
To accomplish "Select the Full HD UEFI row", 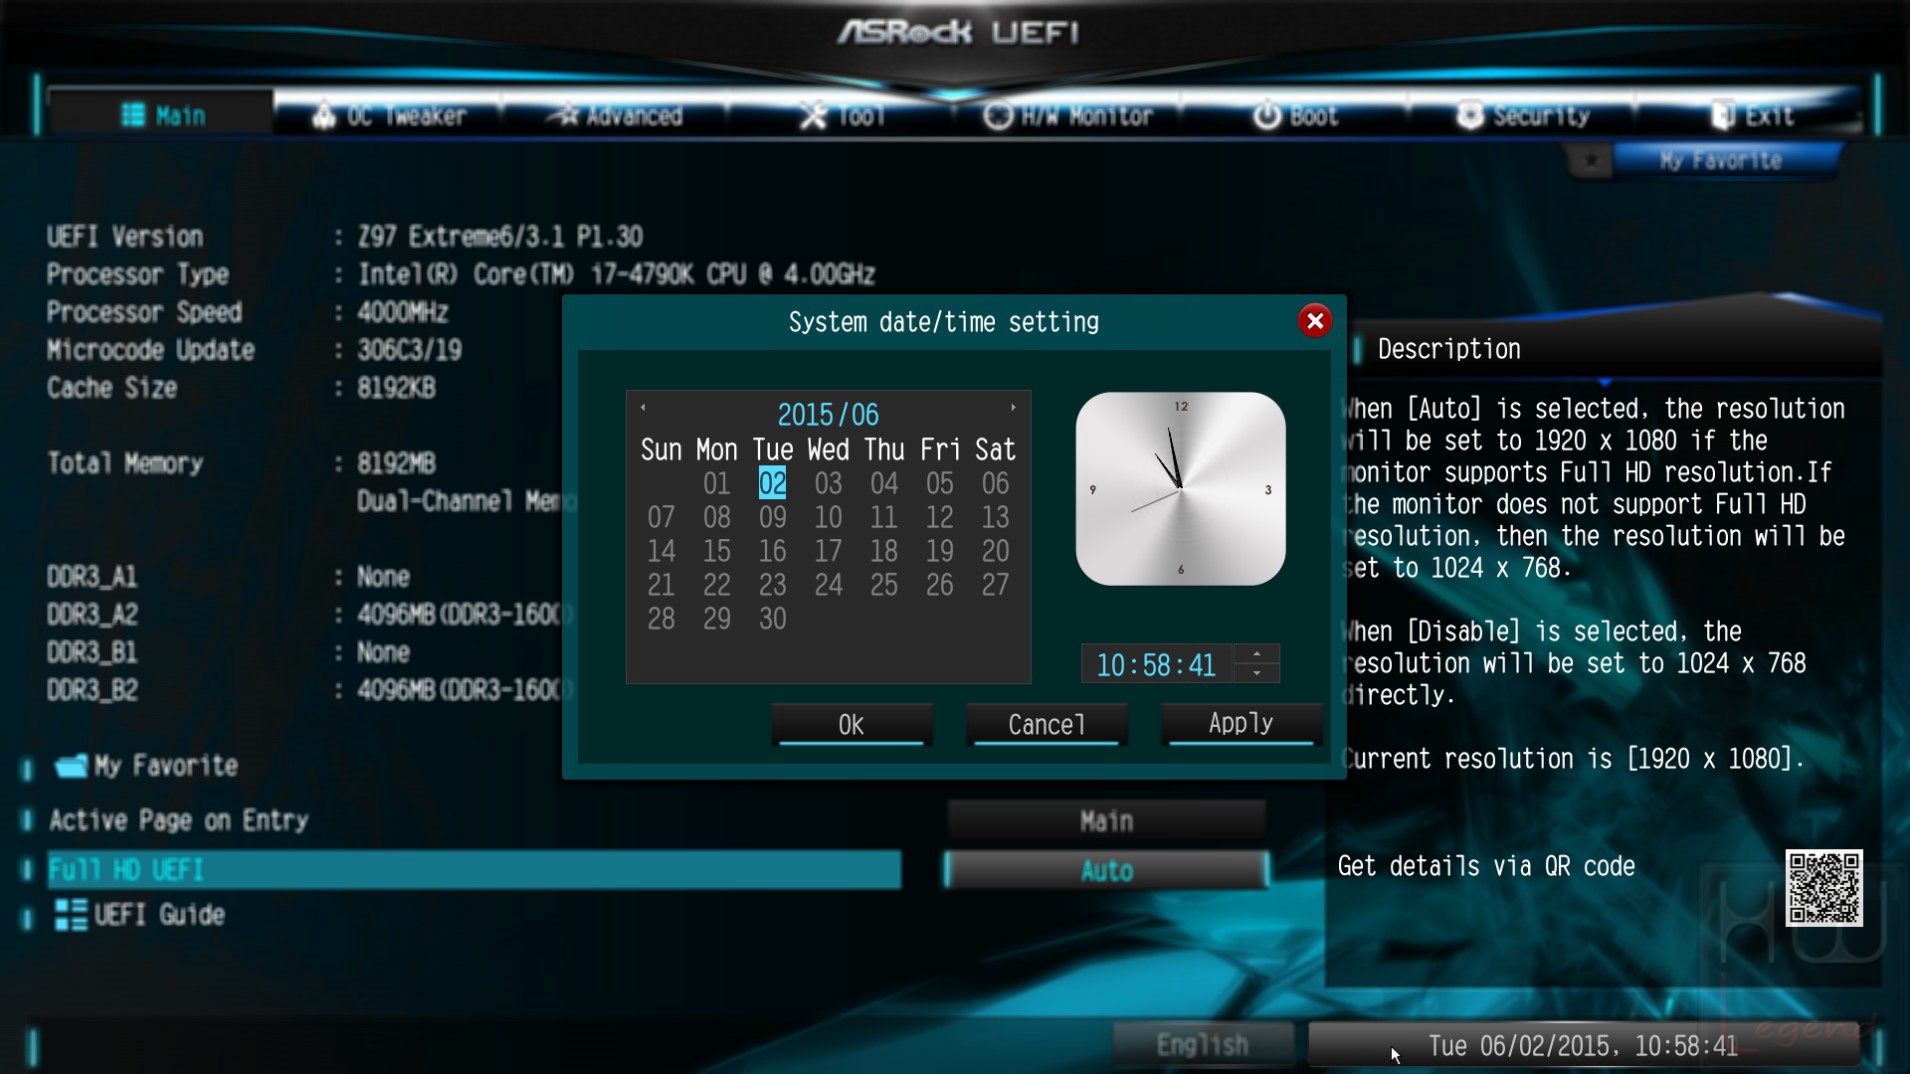I will click(474, 870).
